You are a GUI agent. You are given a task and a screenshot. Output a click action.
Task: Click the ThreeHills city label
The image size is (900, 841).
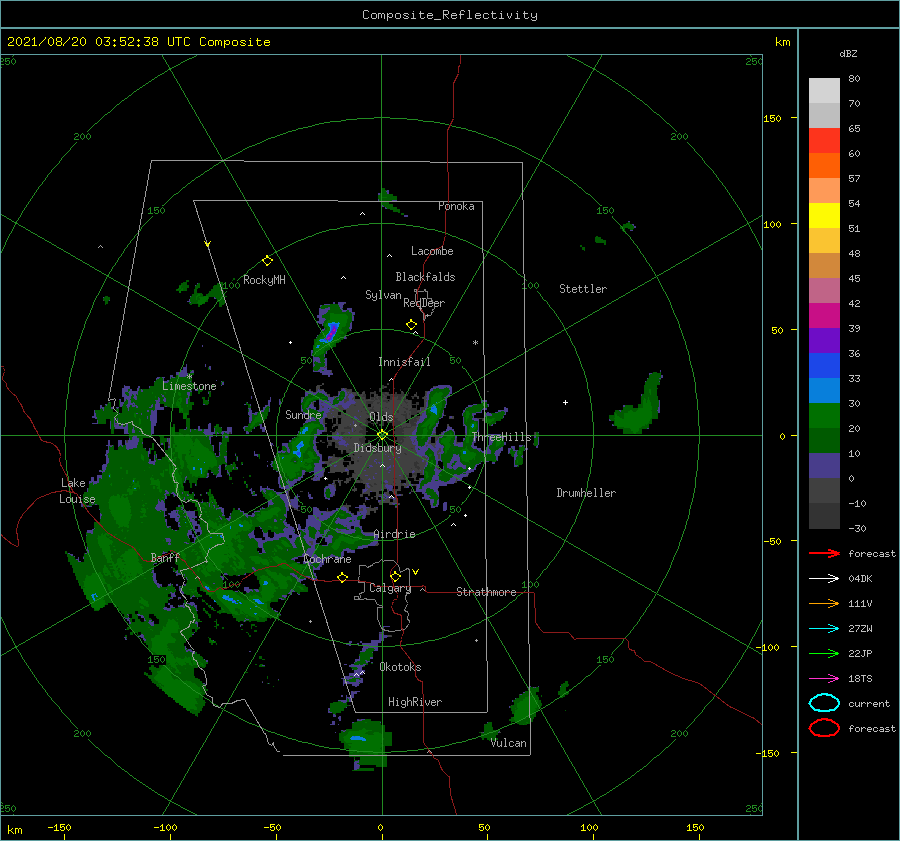[x=502, y=437]
